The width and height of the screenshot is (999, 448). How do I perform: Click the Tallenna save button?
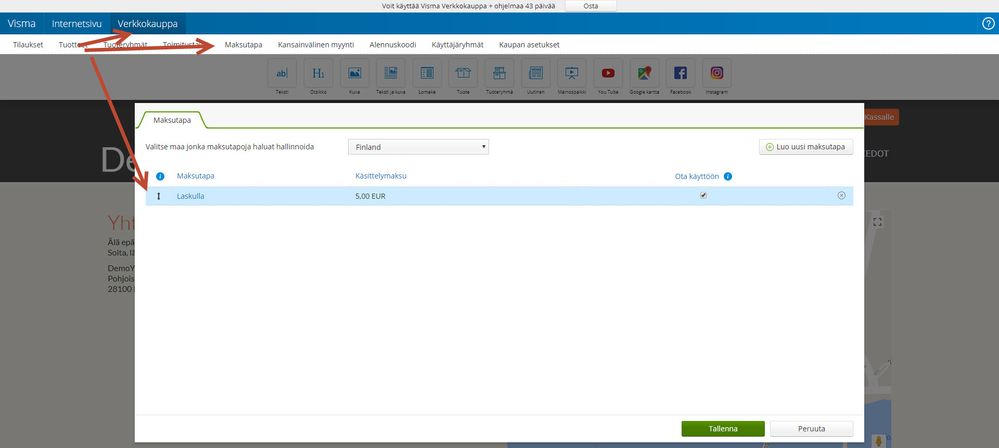pos(722,429)
